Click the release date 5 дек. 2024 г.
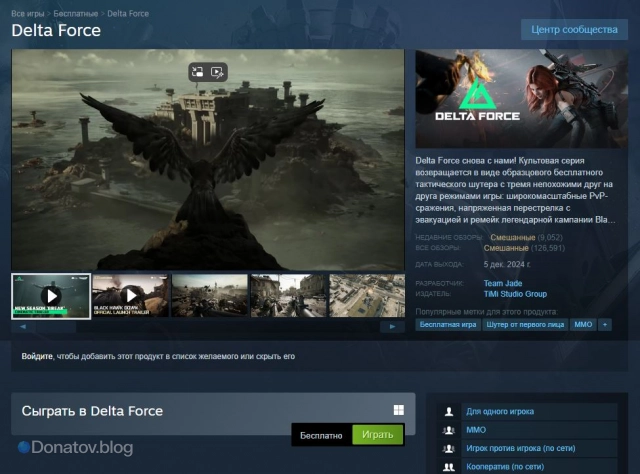 tap(507, 264)
